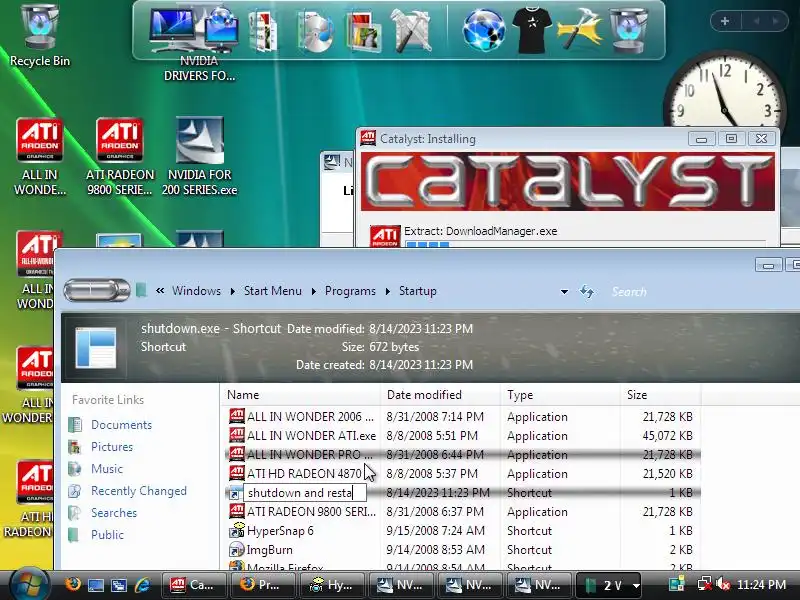Click the black t-shirt icon in the dock
Screen dimensions: 800x600
pyautogui.click(x=532, y=31)
